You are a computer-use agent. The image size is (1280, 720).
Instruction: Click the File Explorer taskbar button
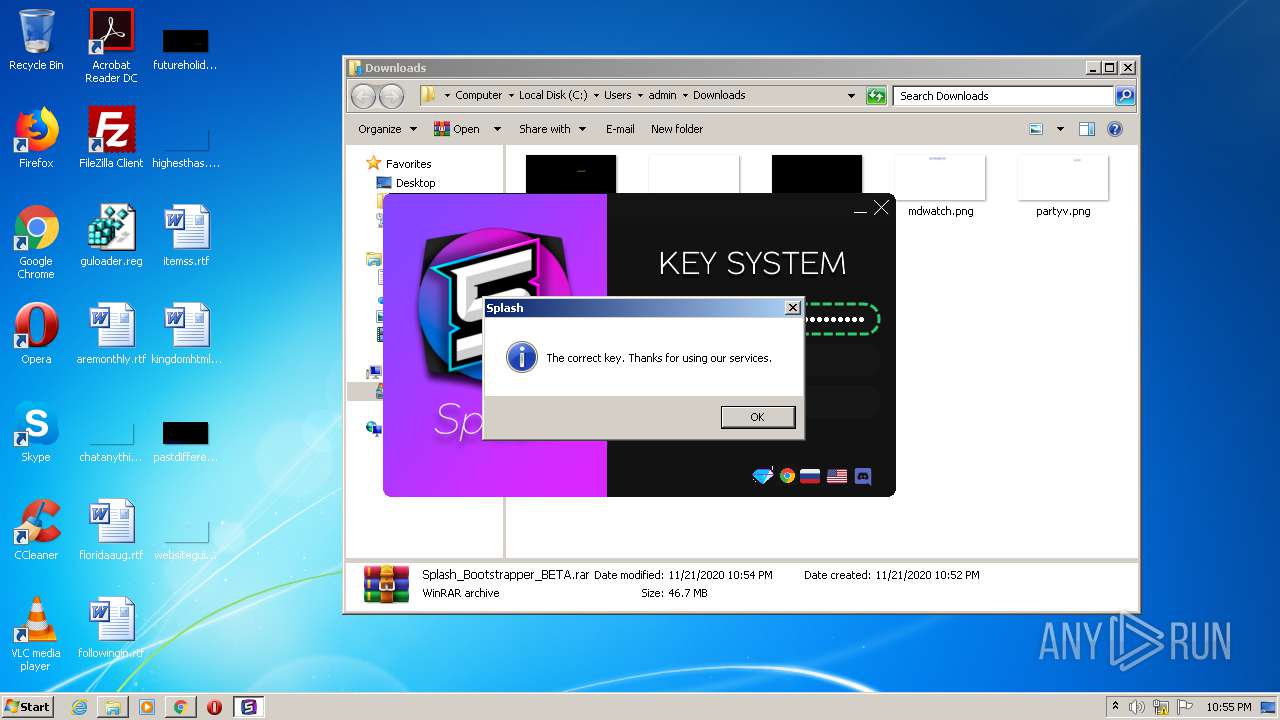tap(113, 707)
